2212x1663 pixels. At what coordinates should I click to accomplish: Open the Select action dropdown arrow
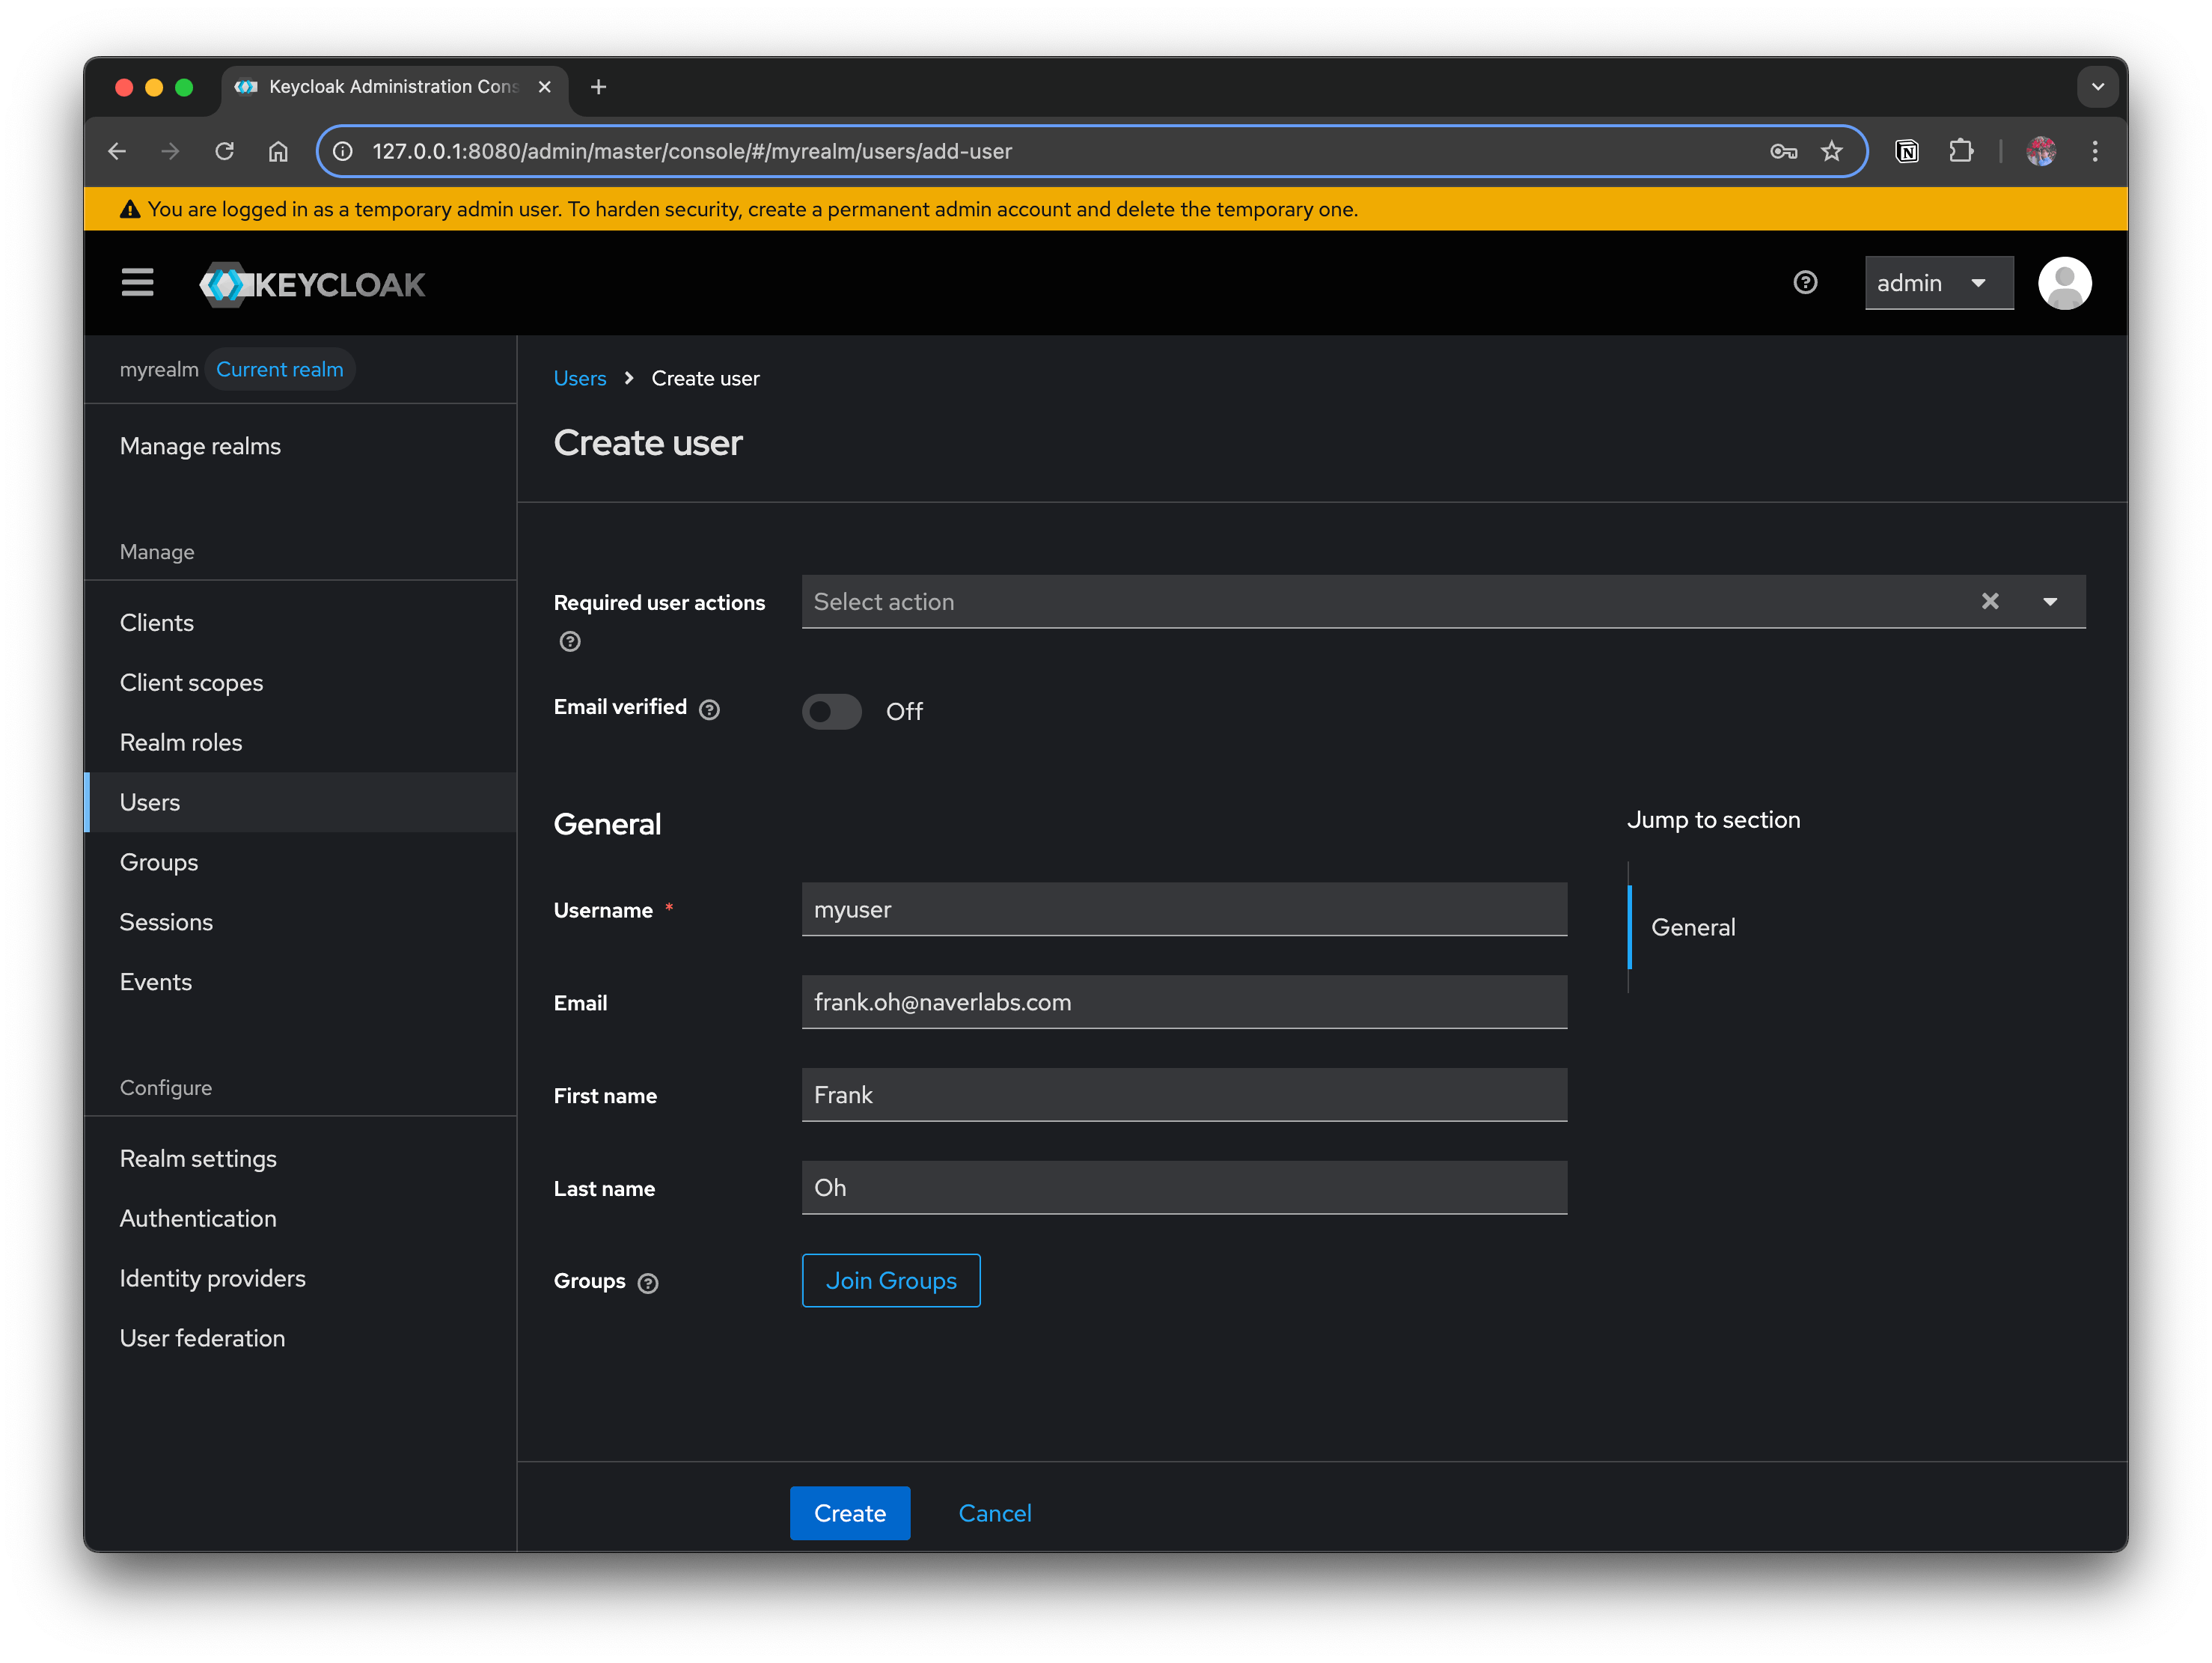2049,601
